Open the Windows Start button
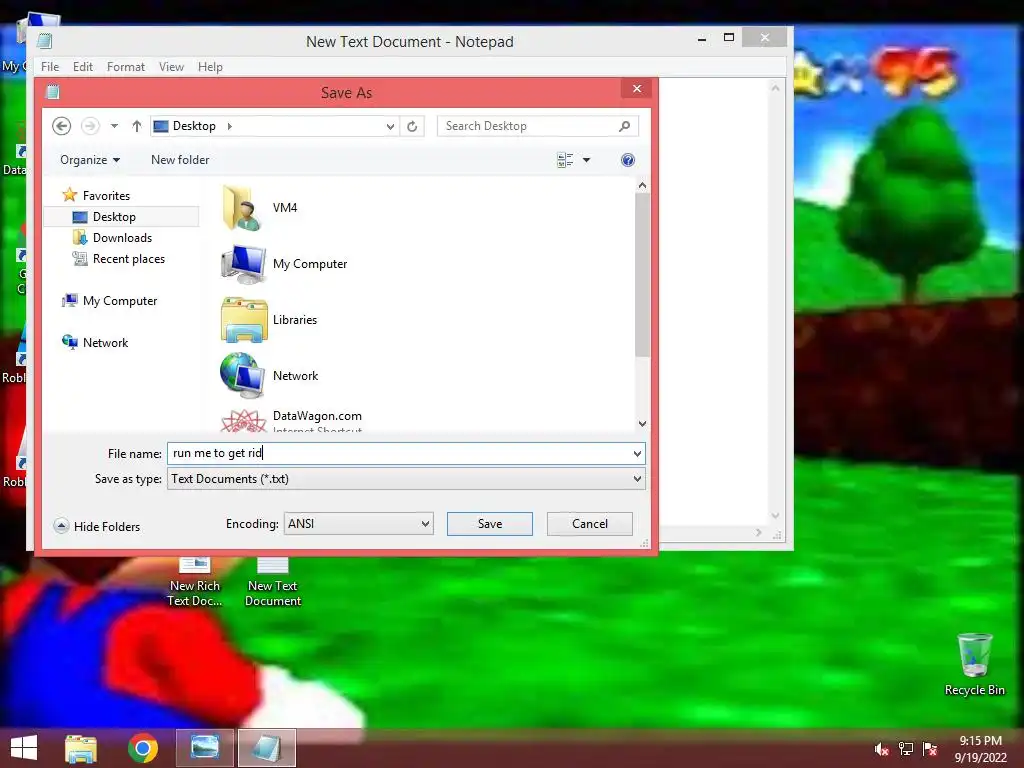Image resolution: width=1024 pixels, height=768 pixels. point(24,748)
